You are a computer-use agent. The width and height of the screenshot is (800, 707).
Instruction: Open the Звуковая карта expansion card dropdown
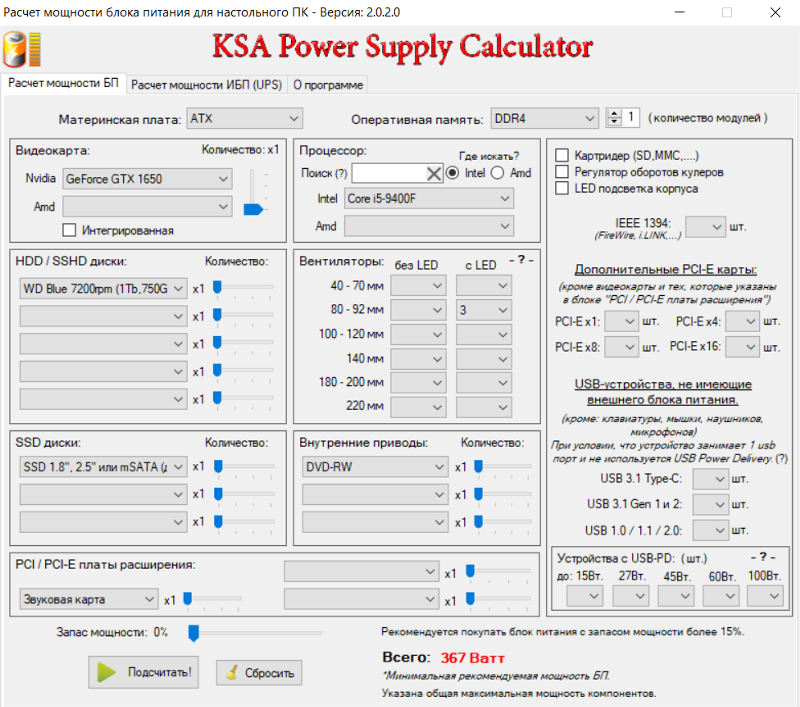89,599
